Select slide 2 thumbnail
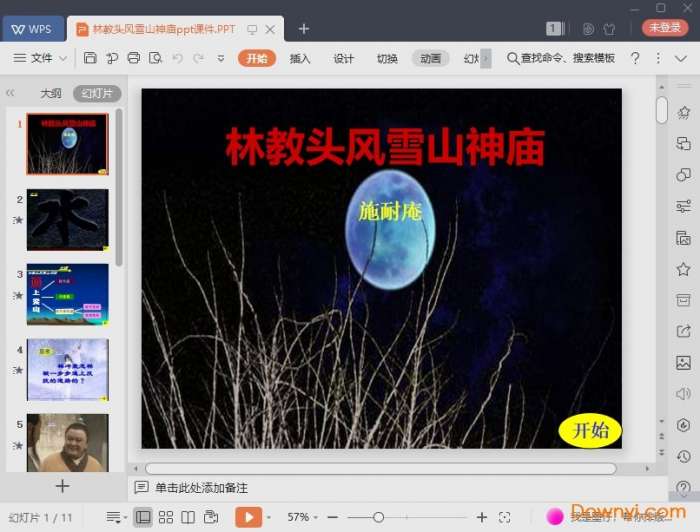The image size is (700, 532). click(67, 220)
